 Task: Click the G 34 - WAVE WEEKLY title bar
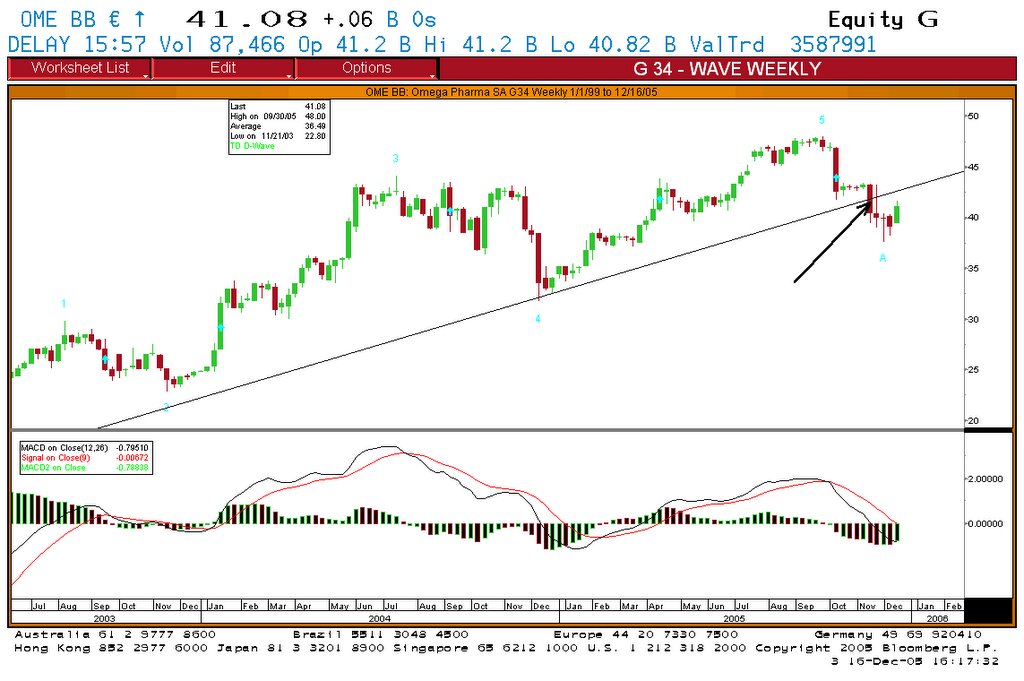pyautogui.click(x=728, y=69)
